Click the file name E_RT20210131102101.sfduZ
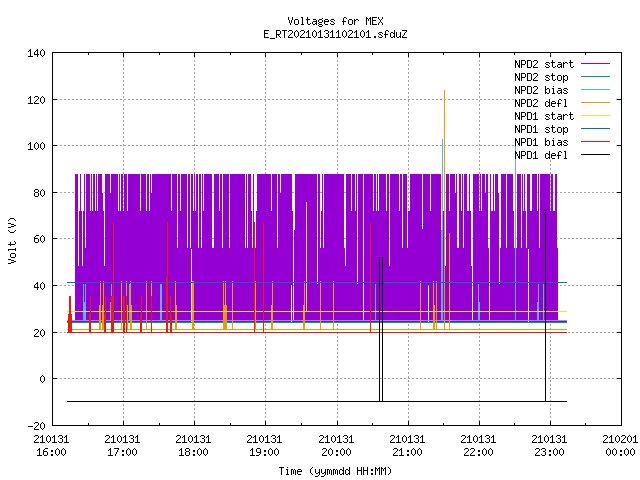 (x=335, y=34)
